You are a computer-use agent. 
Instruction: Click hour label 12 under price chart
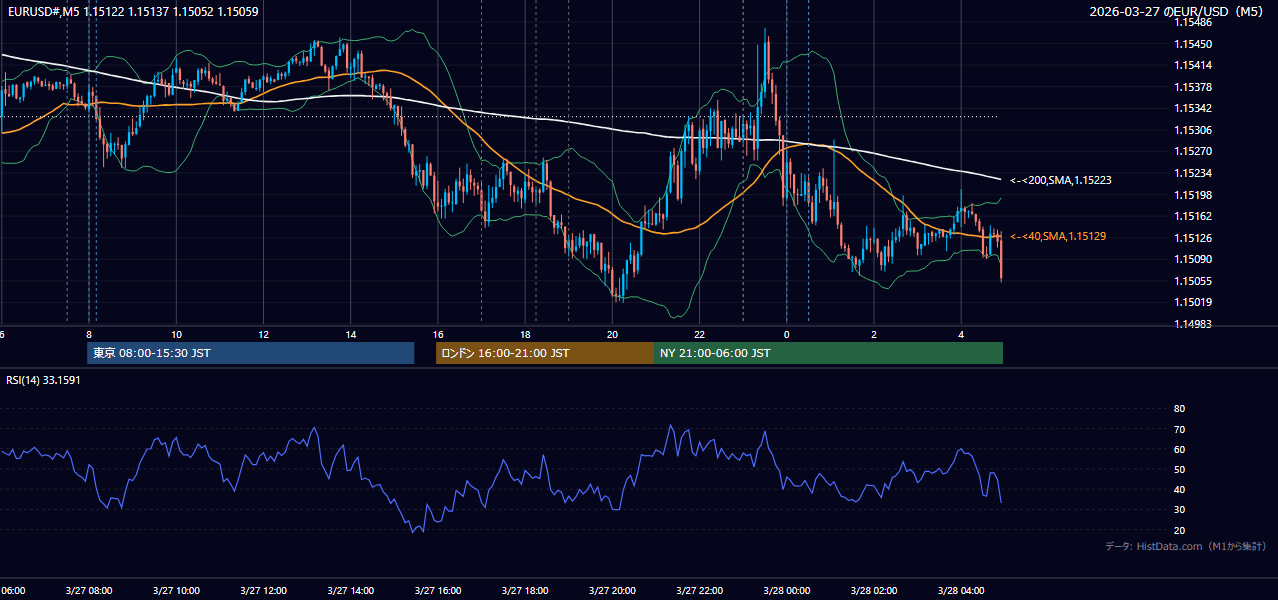point(263,334)
